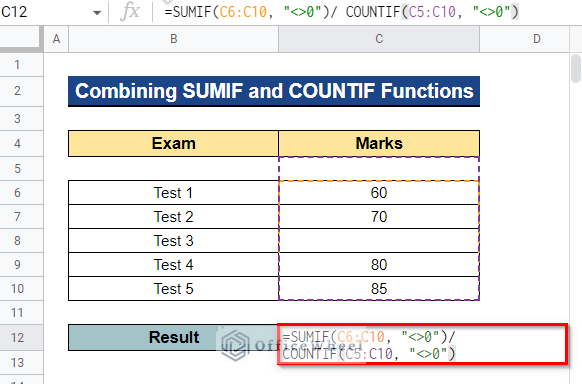Click the Test 5 cell
Image resolution: width=582 pixels, height=384 pixels.
click(x=173, y=289)
